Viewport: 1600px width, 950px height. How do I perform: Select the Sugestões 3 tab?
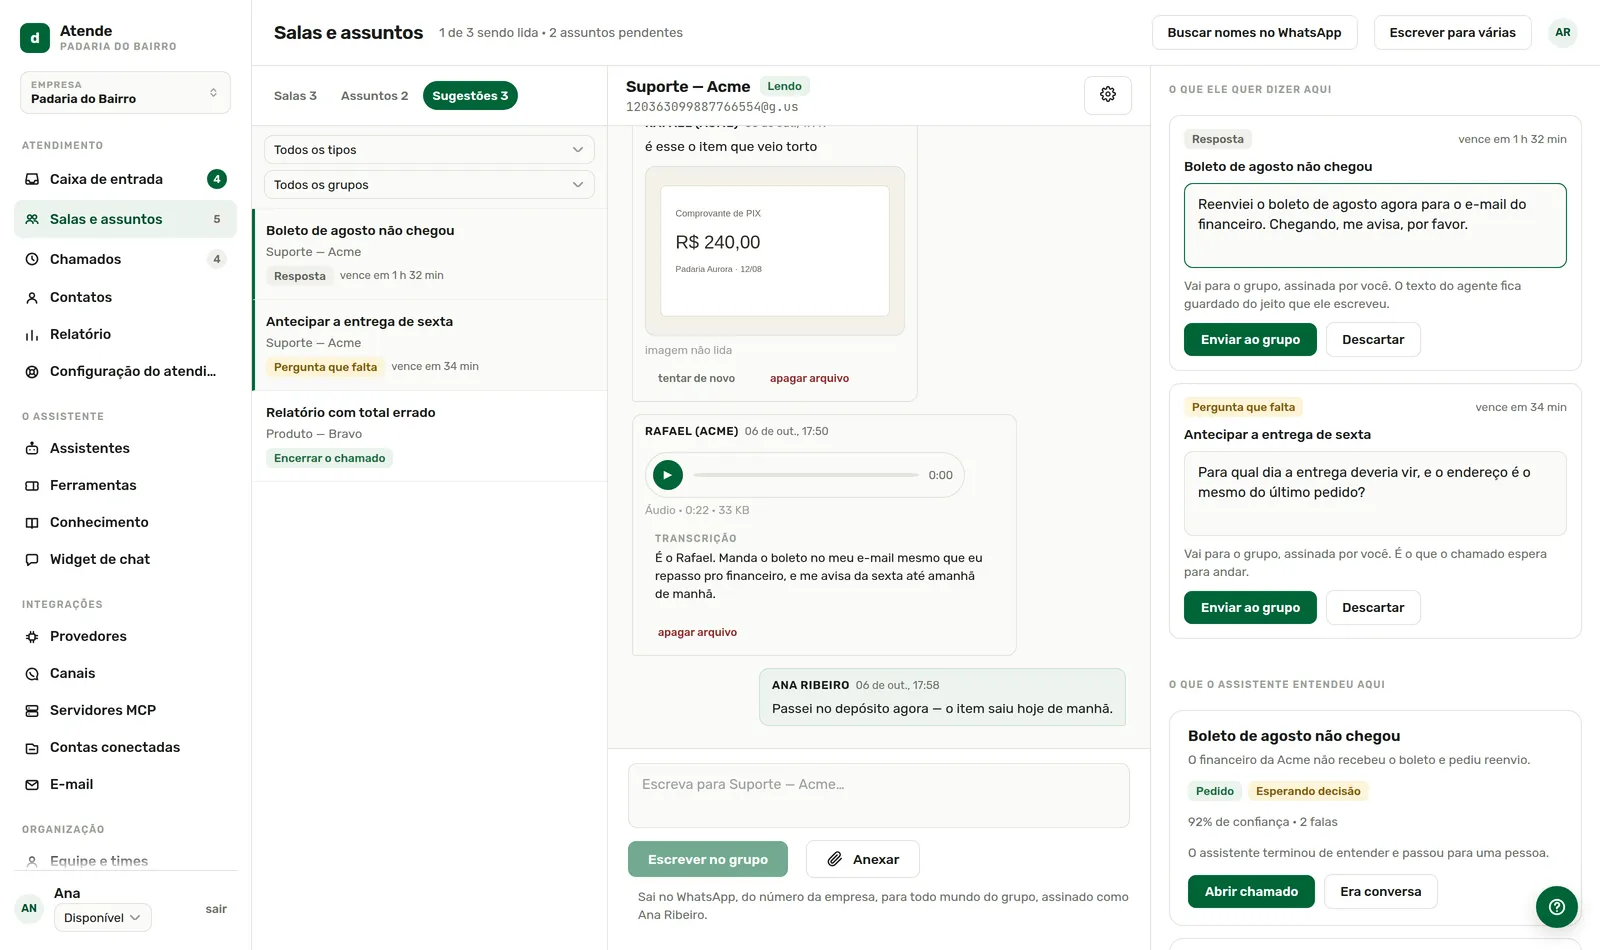[470, 96]
